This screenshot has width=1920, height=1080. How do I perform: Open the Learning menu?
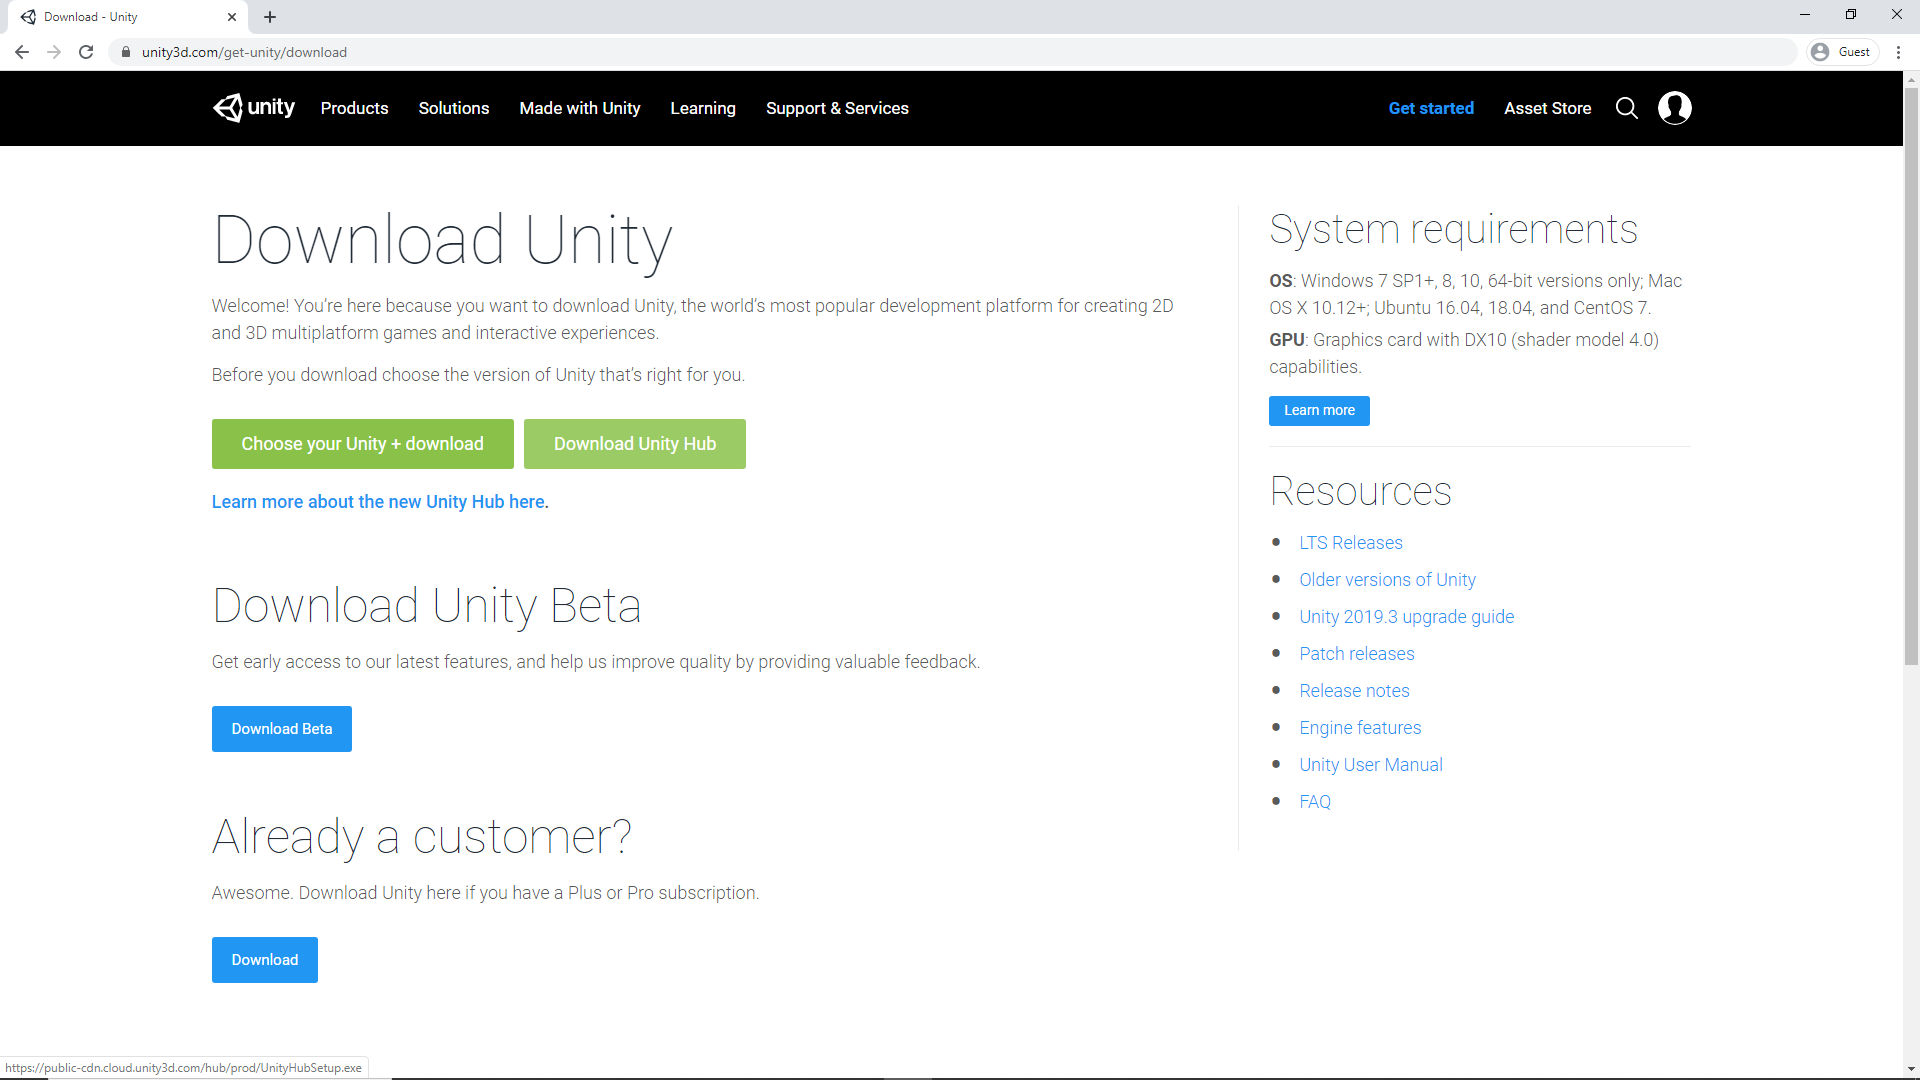(703, 108)
